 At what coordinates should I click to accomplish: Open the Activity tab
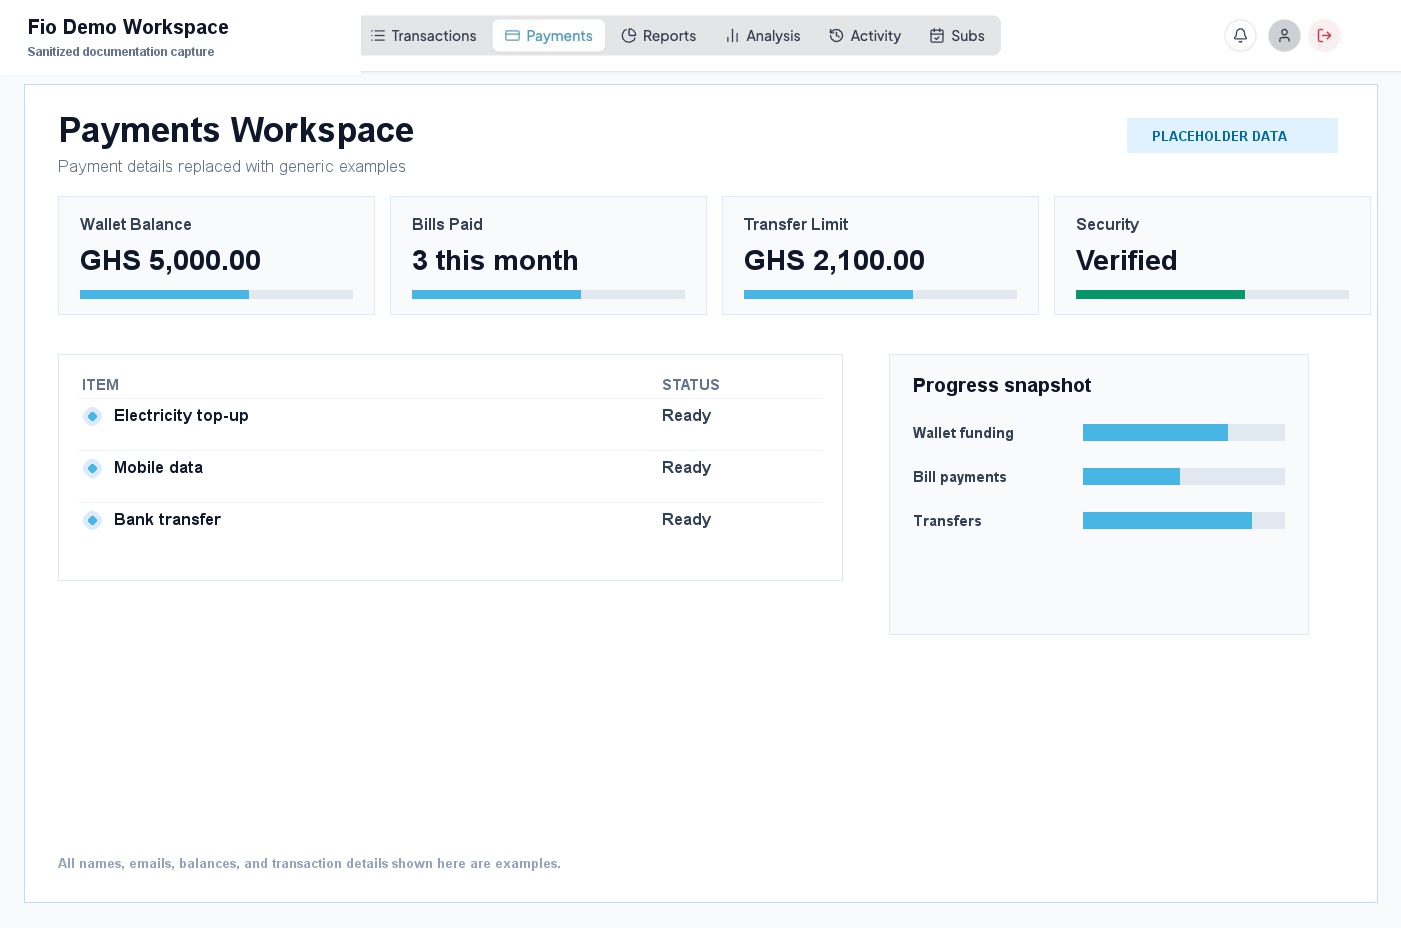865,36
